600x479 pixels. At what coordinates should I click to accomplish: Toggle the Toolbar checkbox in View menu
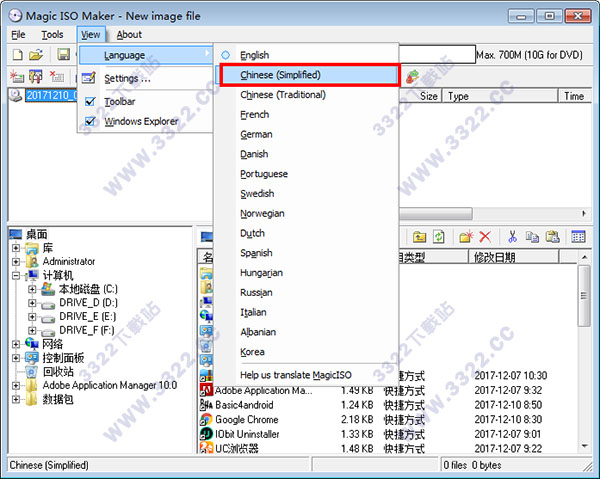[x=92, y=101]
